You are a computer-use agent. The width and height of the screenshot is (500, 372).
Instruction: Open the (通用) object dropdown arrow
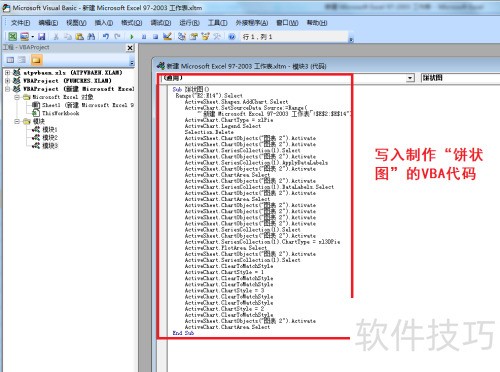click(x=410, y=78)
